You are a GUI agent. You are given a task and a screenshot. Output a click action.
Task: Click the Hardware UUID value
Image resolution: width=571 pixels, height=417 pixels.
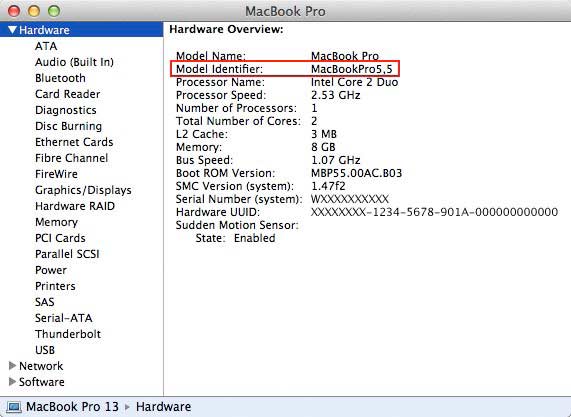click(434, 212)
